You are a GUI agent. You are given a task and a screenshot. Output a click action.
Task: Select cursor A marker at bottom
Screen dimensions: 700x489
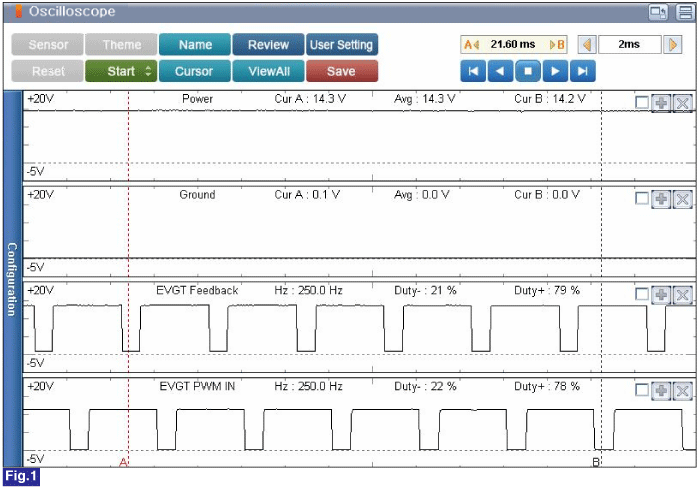[124, 462]
